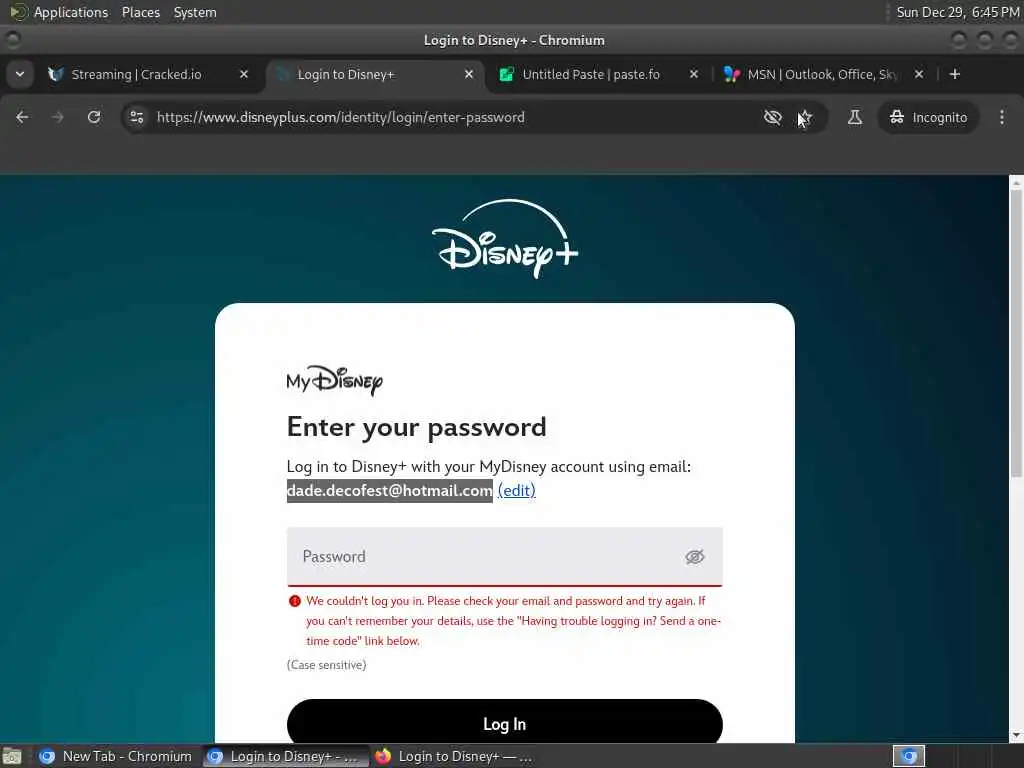The width and height of the screenshot is (1024, 768).
Task: Switch to Untitled Paste | paste.fo tab
Action: [590, 74]
